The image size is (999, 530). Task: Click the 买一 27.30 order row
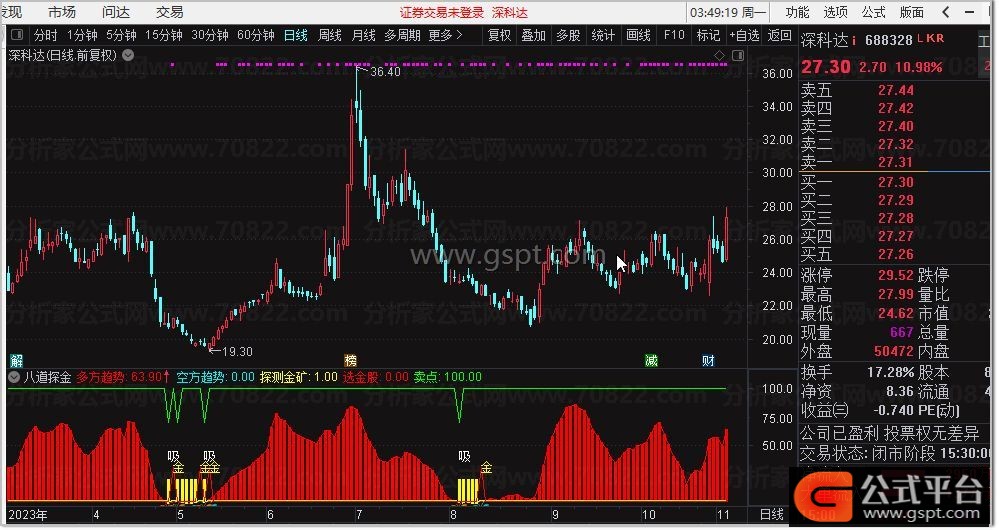click(857, 182)
